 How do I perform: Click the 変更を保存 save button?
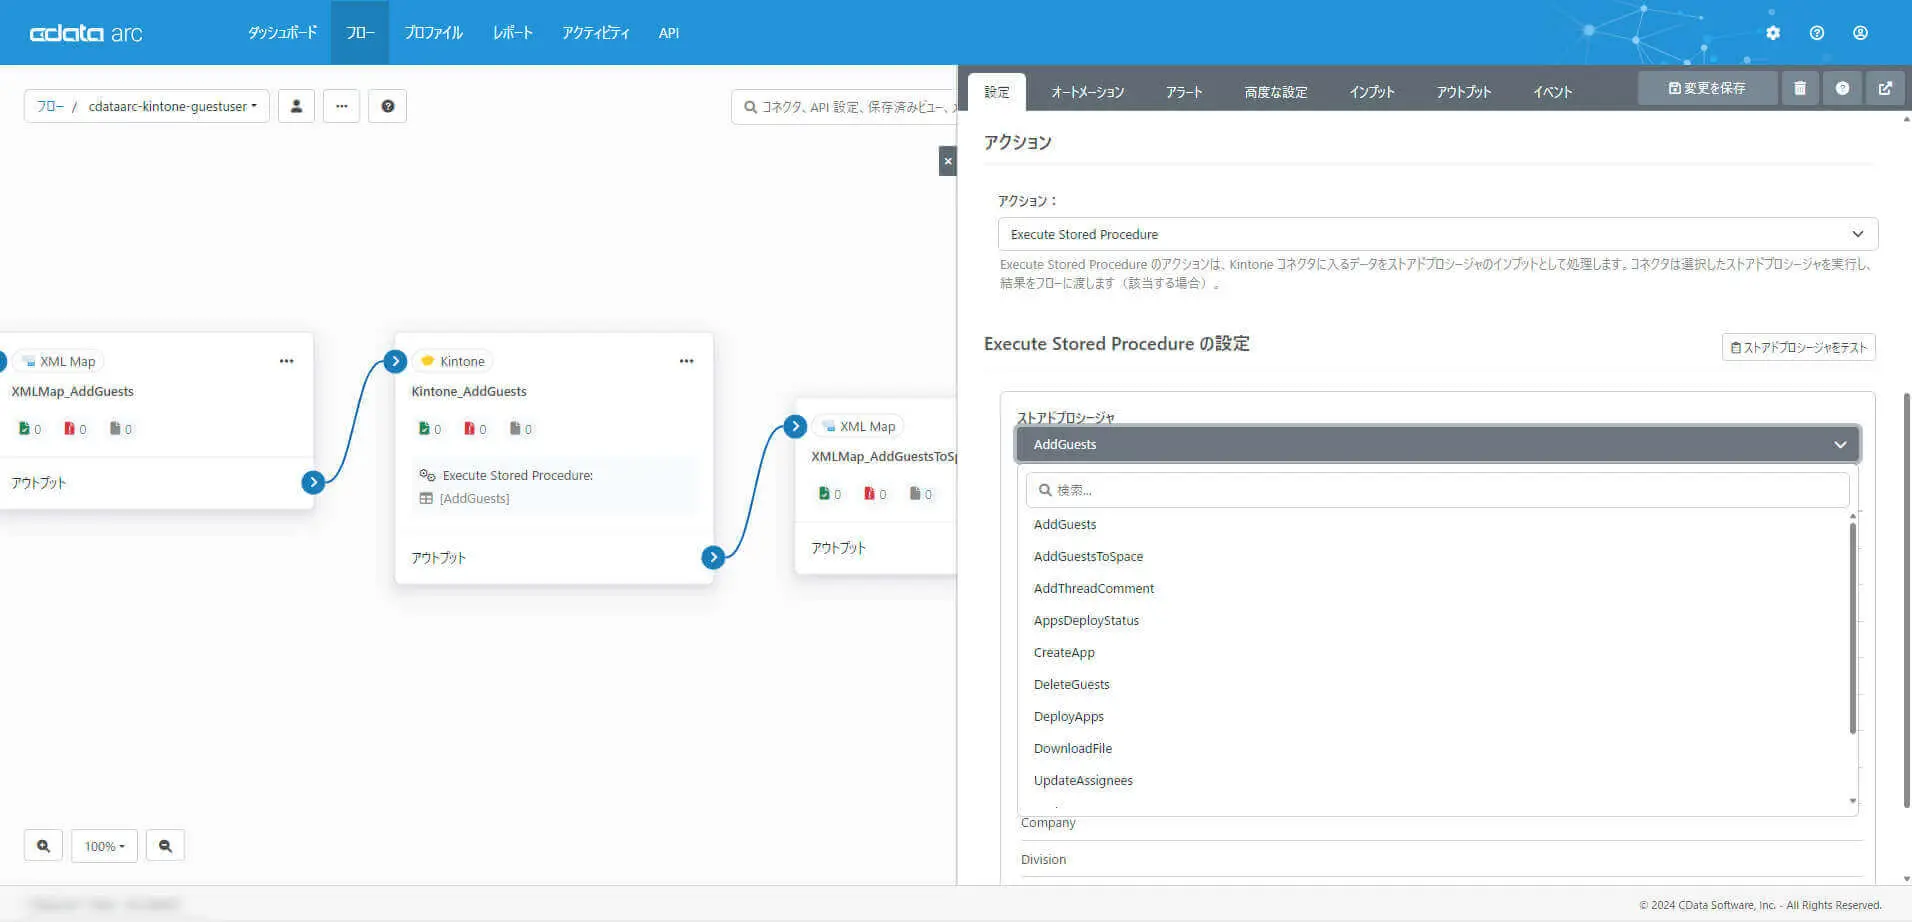pyautogui.click(x=1707, y=88)
